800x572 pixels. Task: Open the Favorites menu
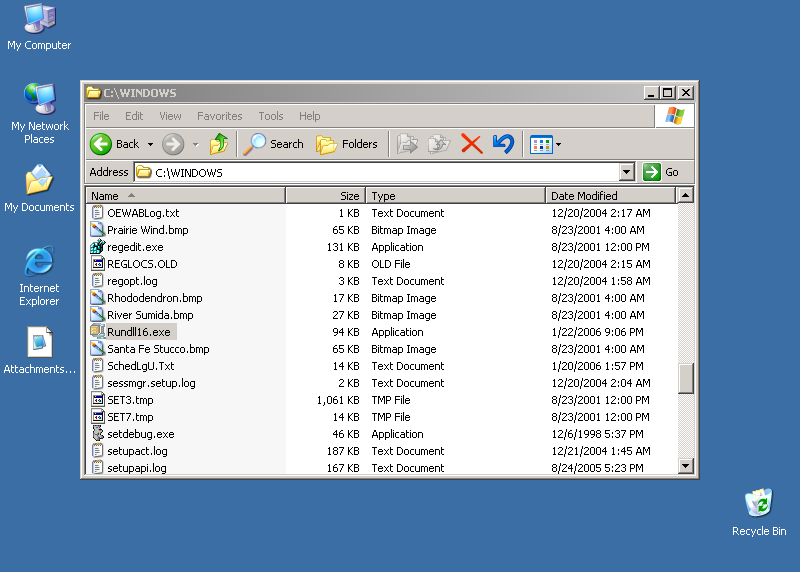point(219,116)
